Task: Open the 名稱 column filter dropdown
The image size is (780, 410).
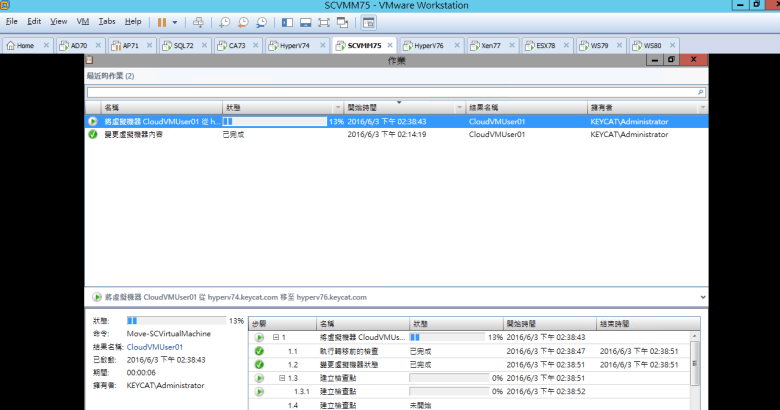Action: point(214,107)
